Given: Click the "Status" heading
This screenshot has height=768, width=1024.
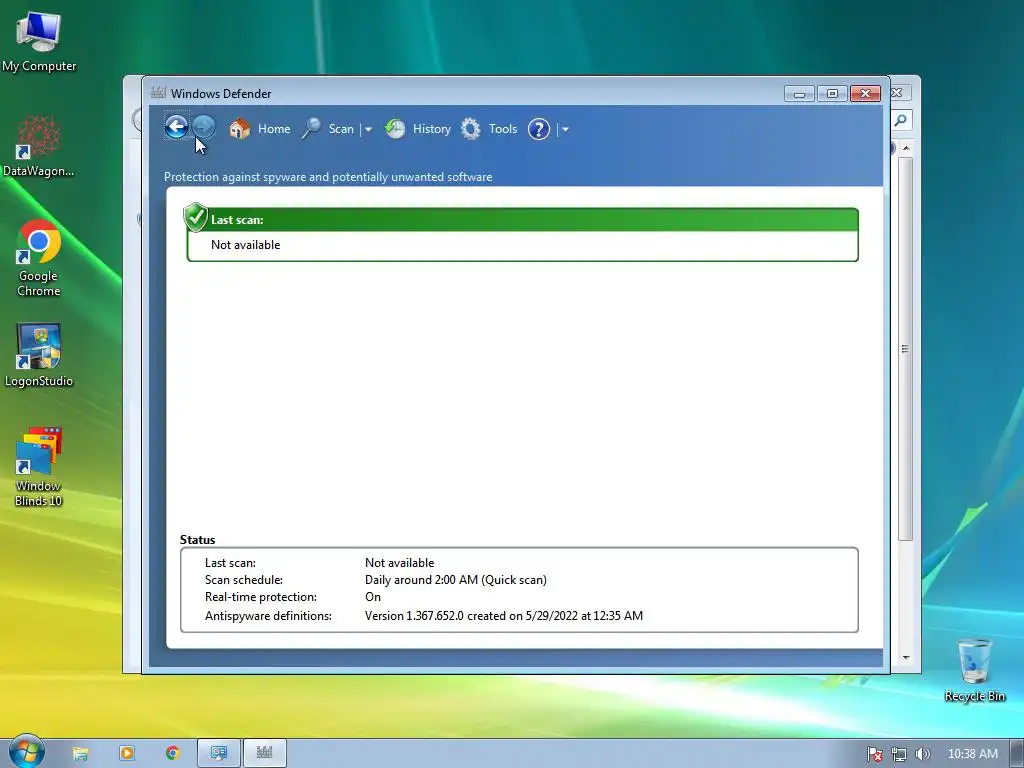Looking at the screenshot, I should [x=197, y=539].
